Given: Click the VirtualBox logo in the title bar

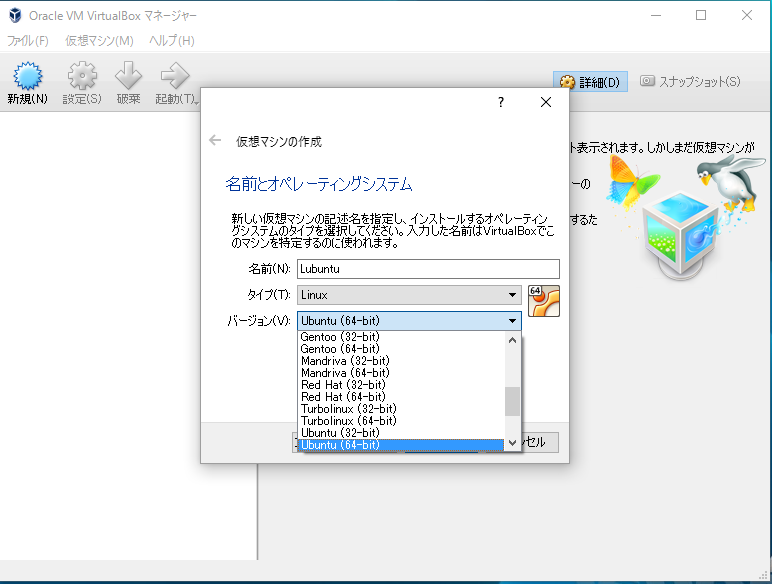Looking at the screenshot, I should point(15,15).
